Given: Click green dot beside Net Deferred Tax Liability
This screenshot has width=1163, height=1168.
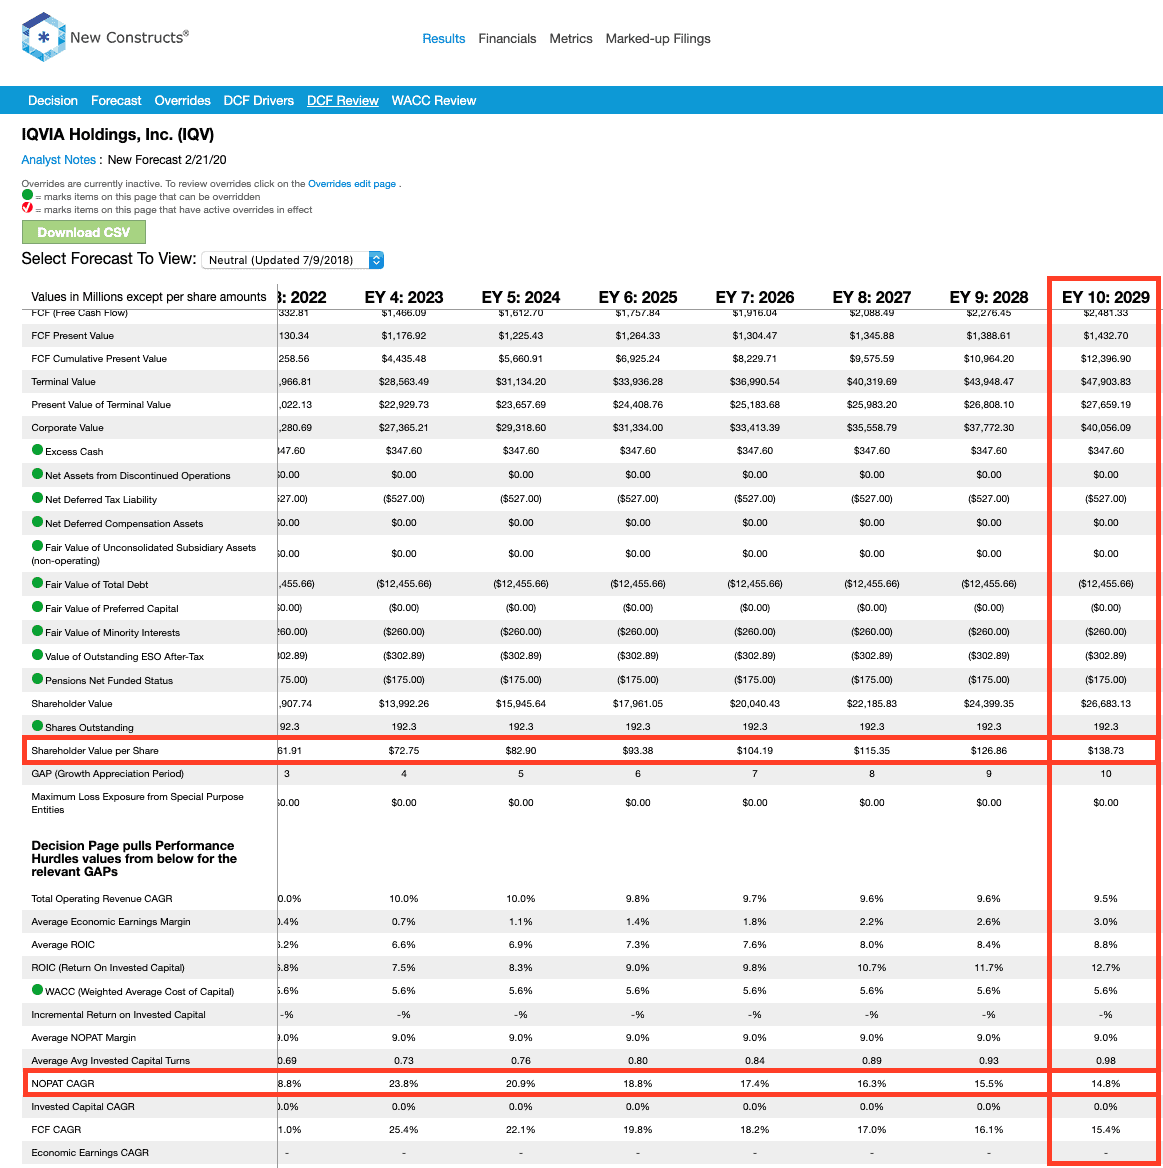Looking at the screenshot, I should [x=37, y=498].
